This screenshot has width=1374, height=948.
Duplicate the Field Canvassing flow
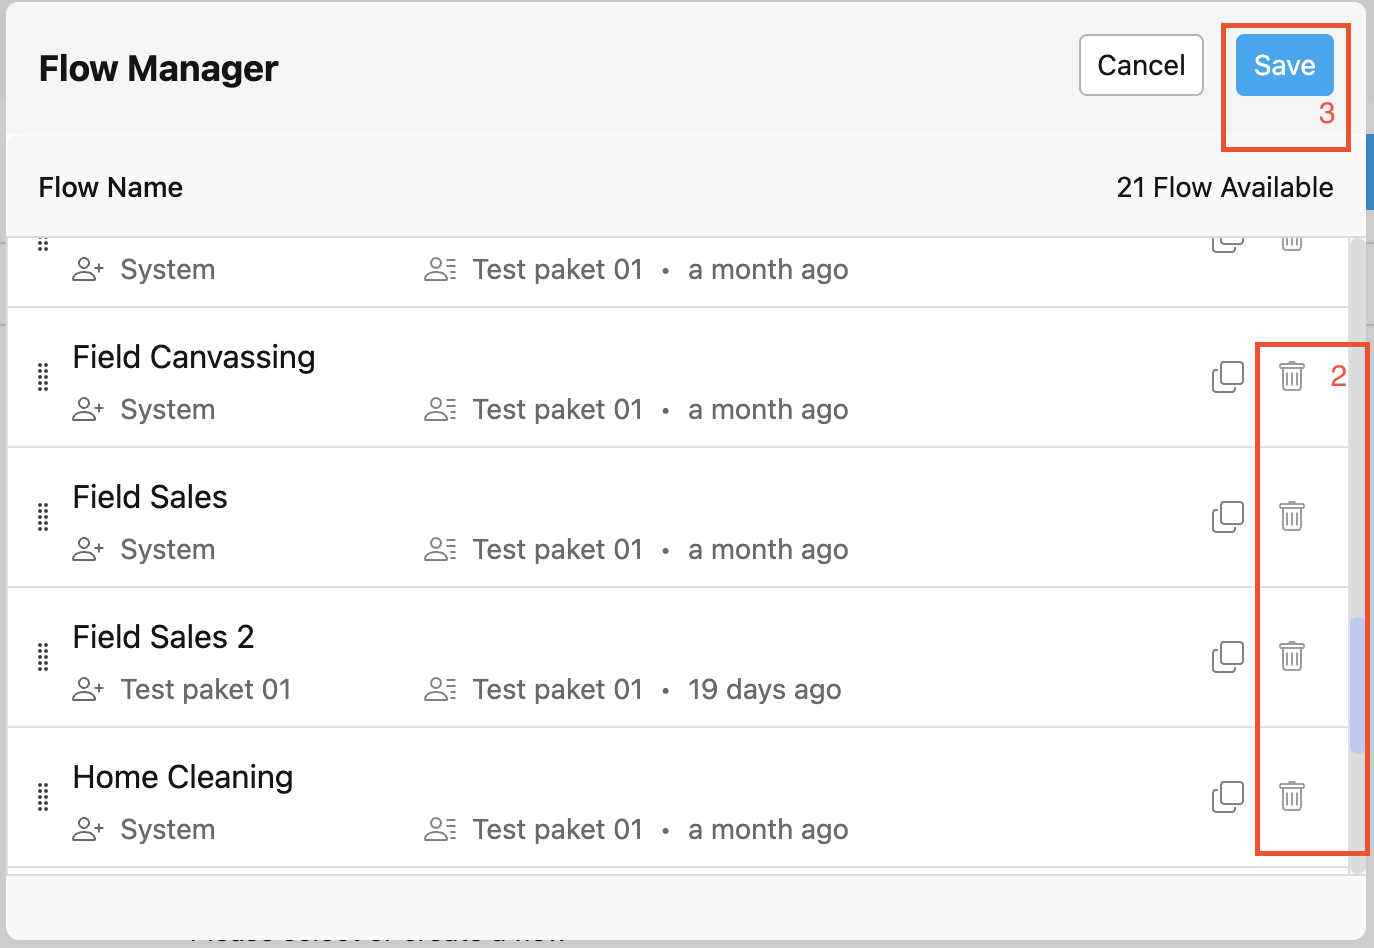coord(1228,377)
